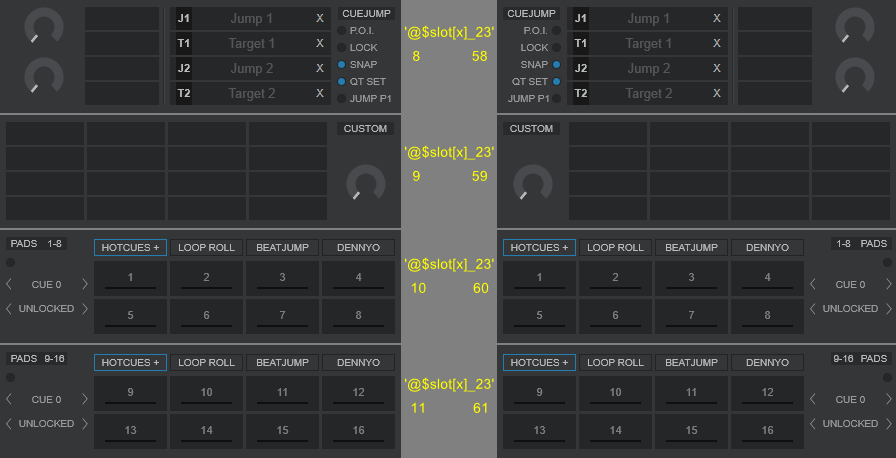Click the X beside Jump 2 on left deck
Viewport: 896px width, 458px height.
319,69
